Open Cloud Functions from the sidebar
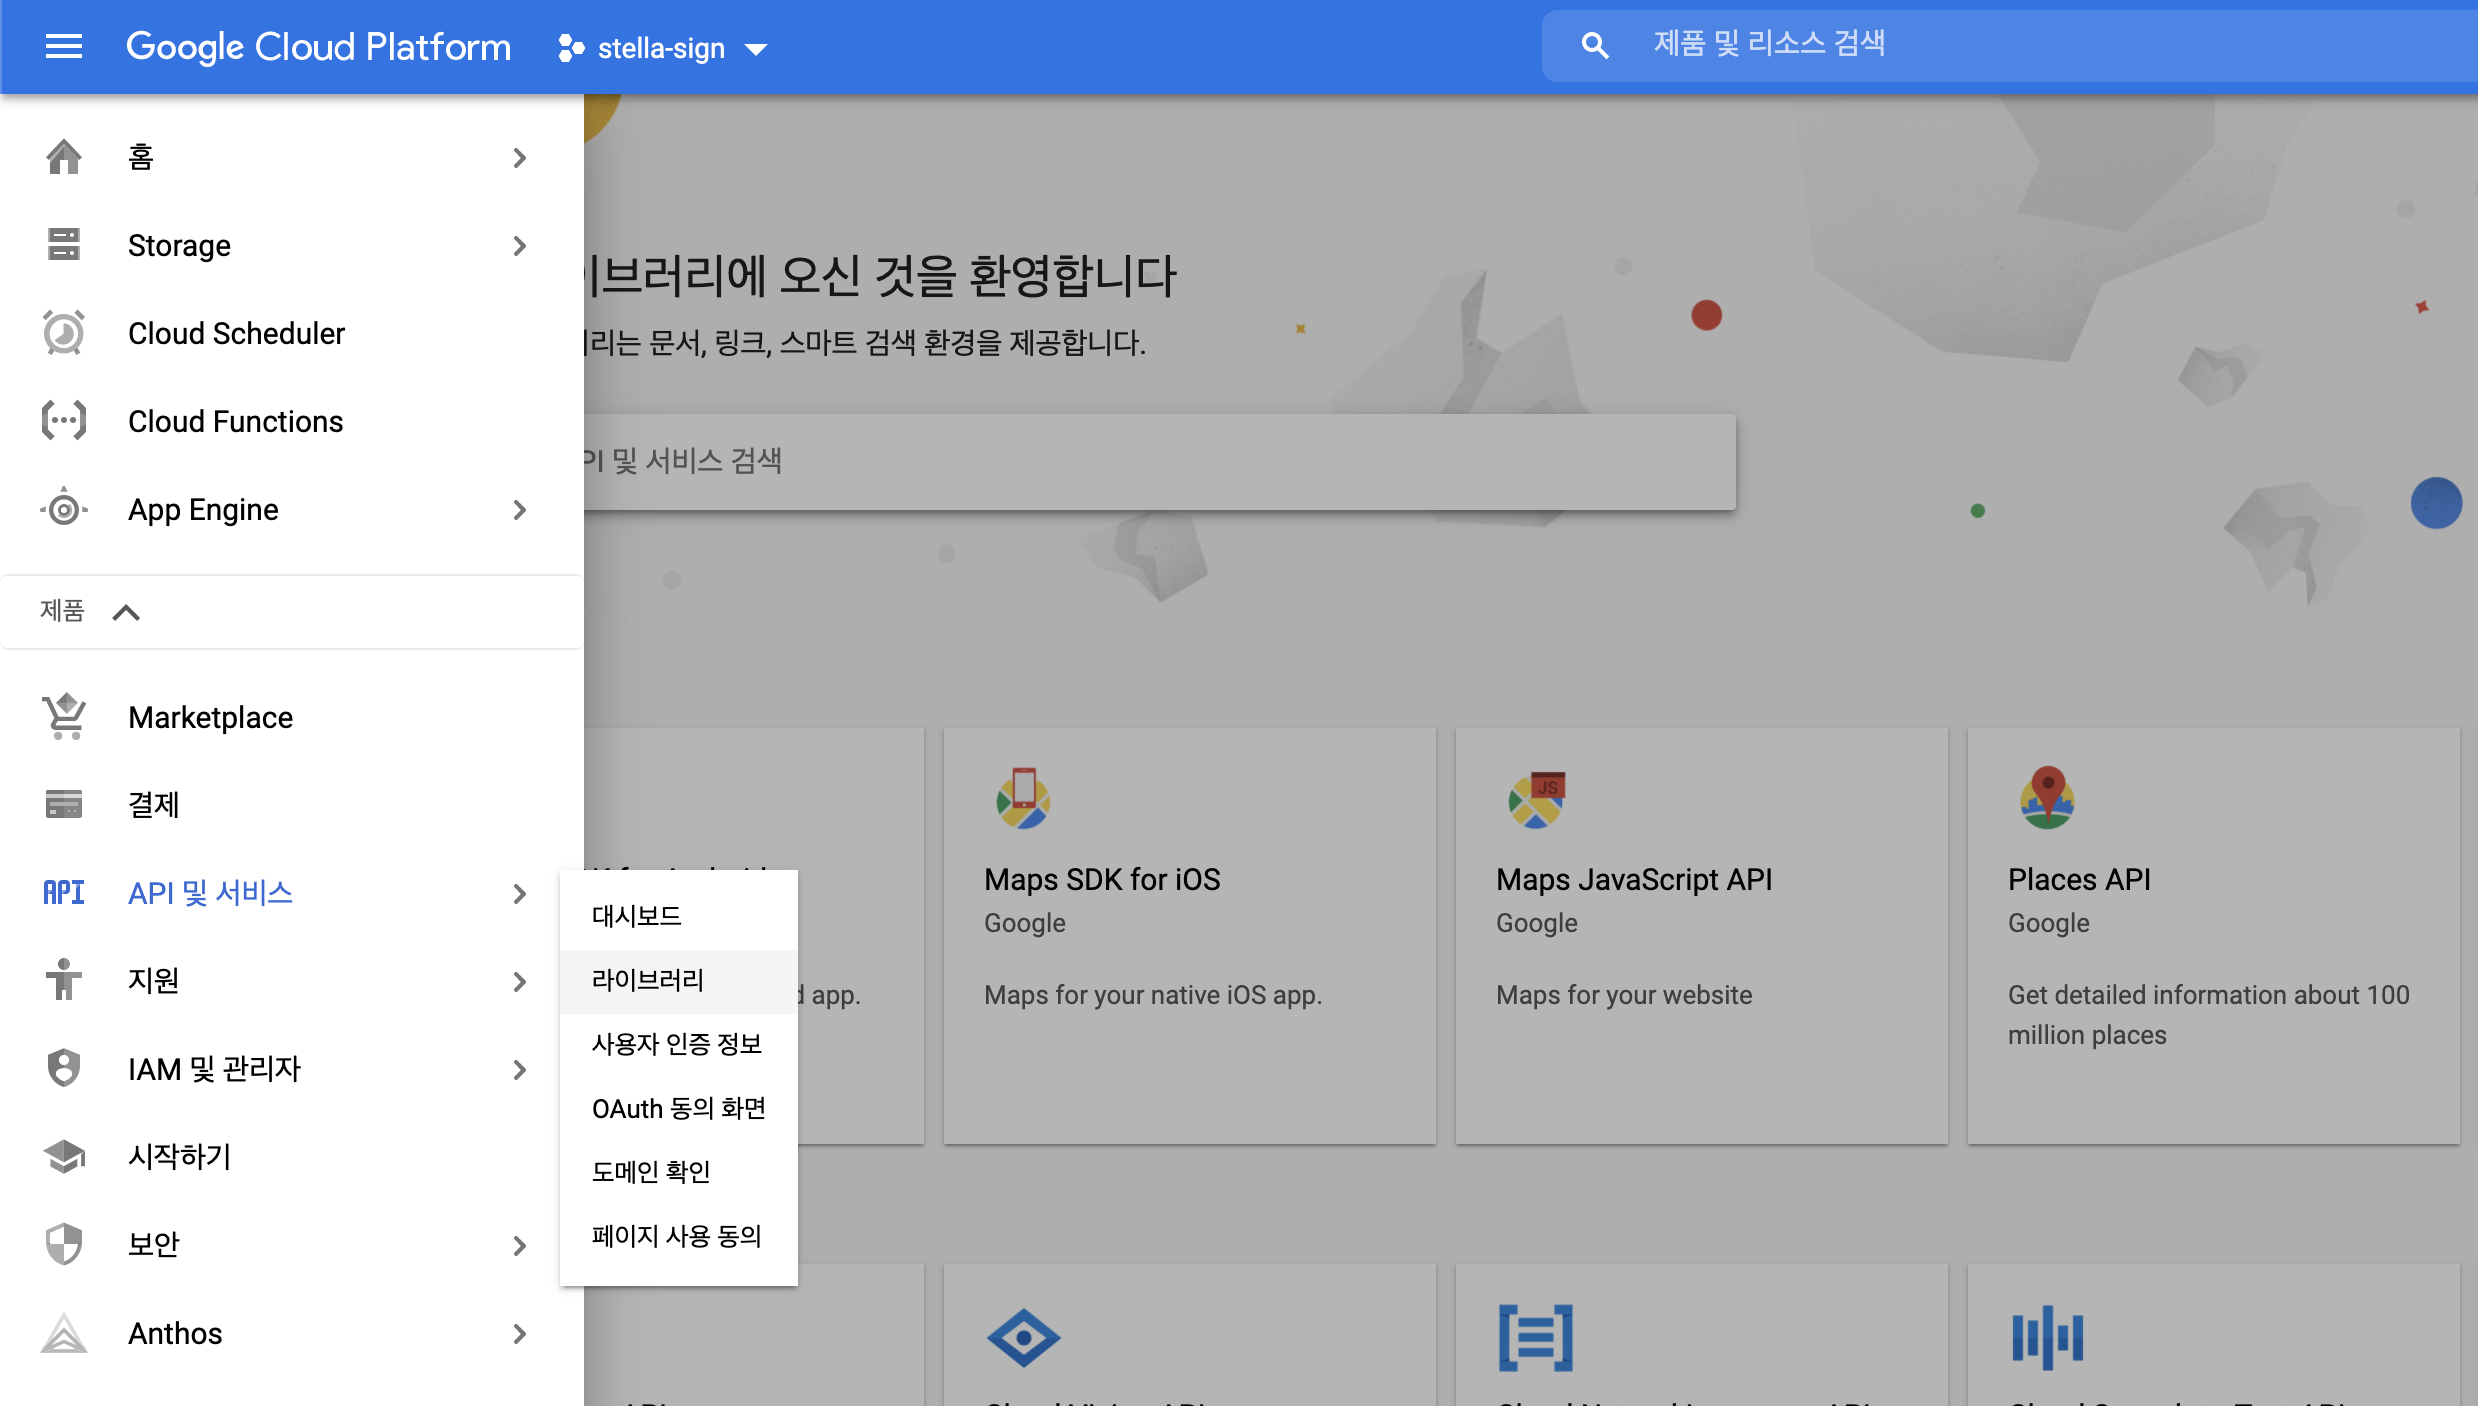 coord(291,421)
